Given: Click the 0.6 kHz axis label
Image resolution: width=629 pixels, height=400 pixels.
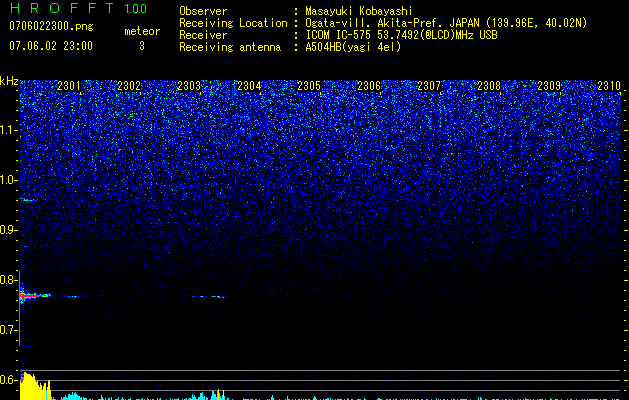Looking at the screenshot, I should click(9, 380).
